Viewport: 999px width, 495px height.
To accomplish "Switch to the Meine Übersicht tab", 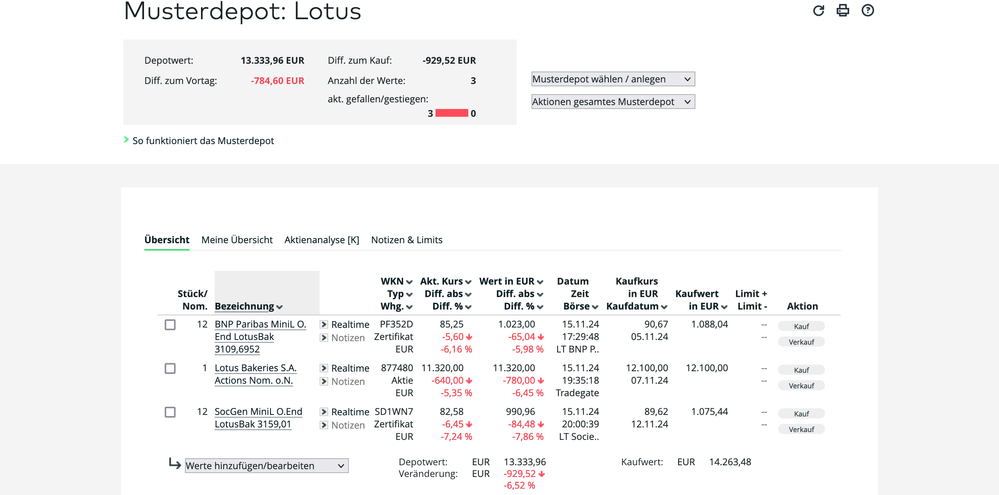I will tap(237, 240).
